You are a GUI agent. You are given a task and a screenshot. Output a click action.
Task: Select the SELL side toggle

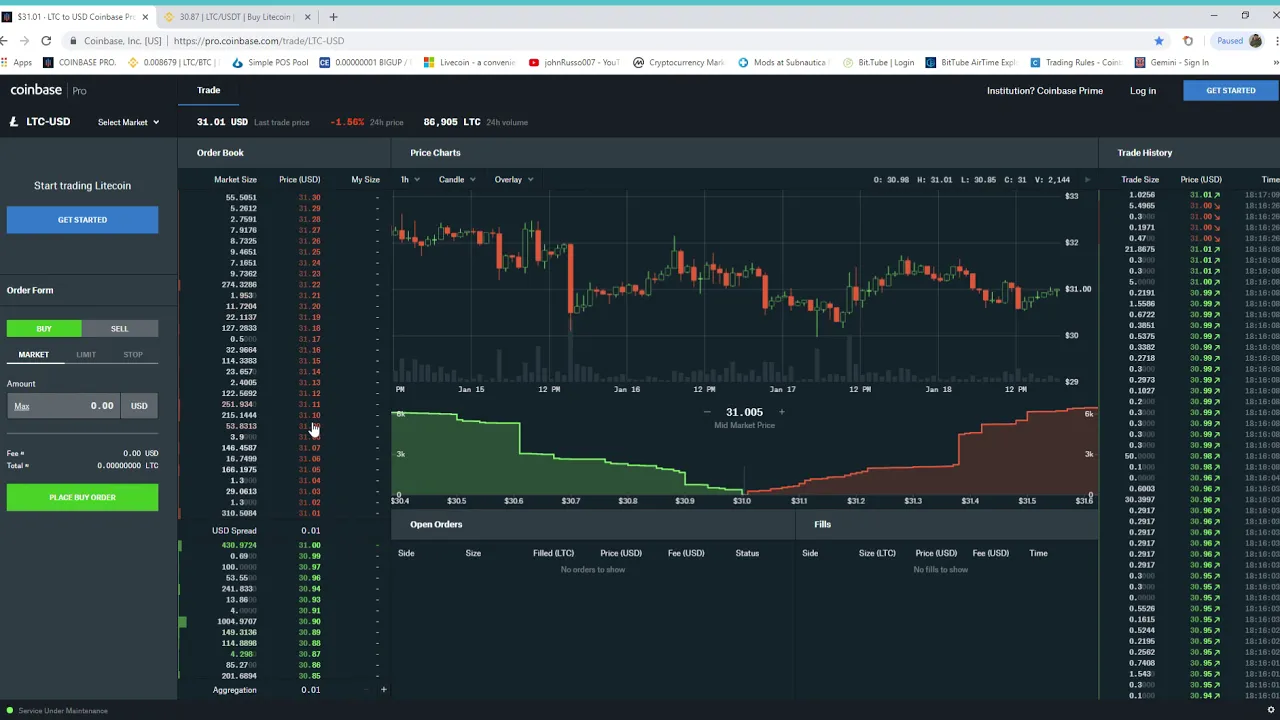click(119, 329)
